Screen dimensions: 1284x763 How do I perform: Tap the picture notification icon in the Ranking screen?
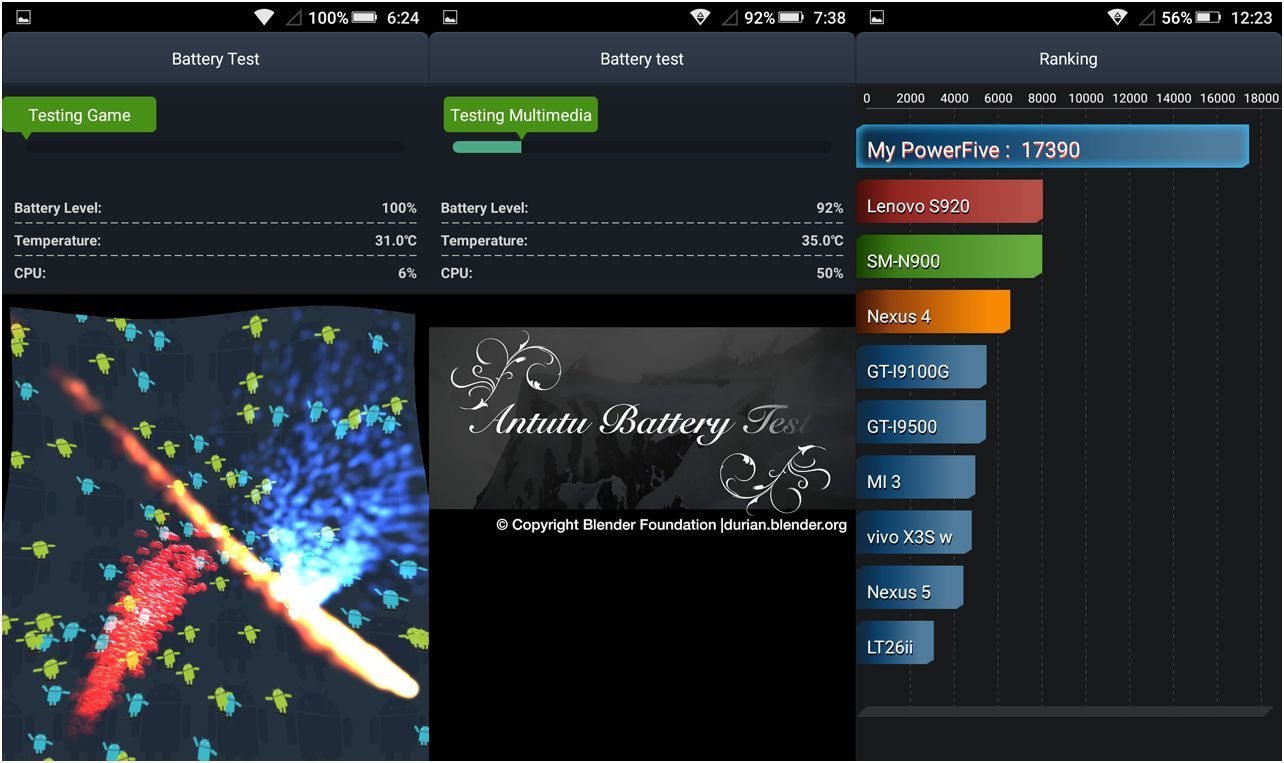click(877, 18)
